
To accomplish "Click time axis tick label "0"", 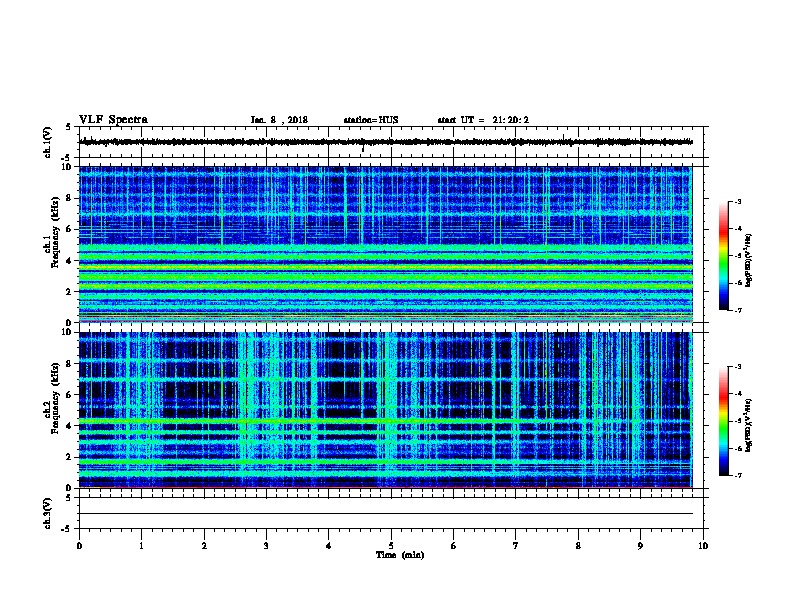I will coord(79,546).
